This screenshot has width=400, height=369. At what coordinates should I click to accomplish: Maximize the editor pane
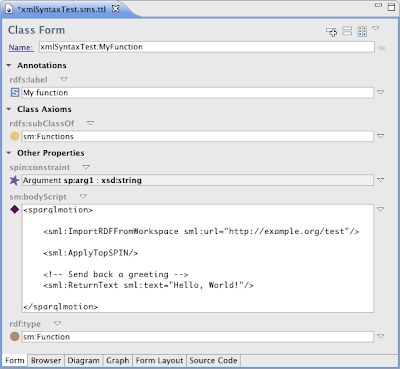(392, 7)
